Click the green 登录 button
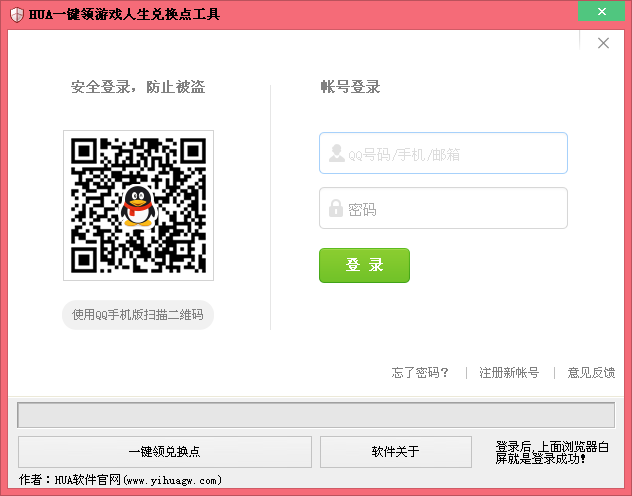 click(364, 265)
